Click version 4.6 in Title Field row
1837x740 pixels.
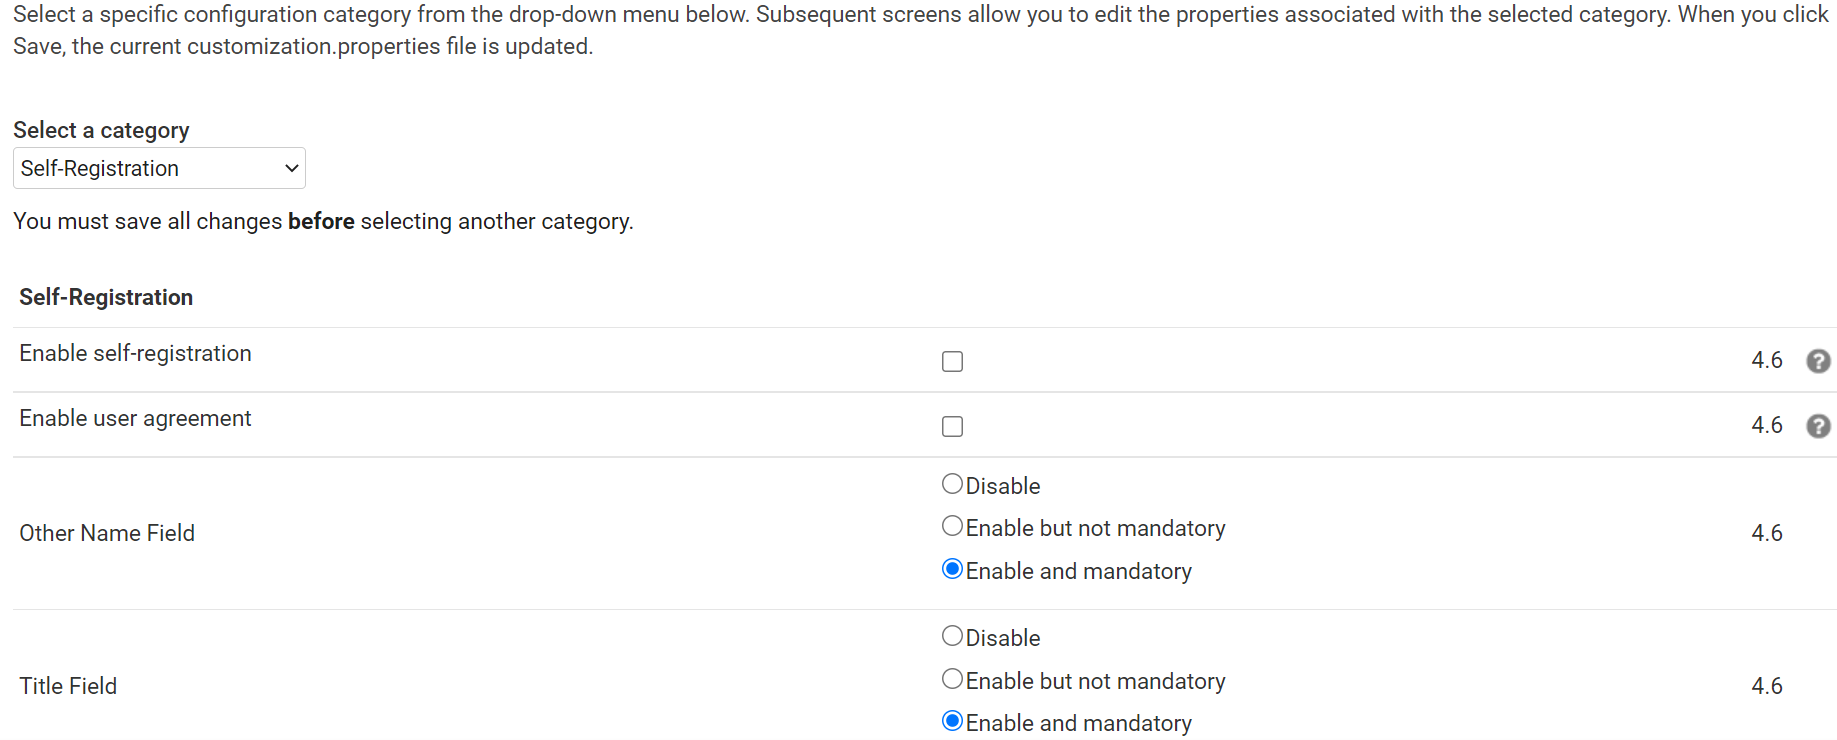tap(1767, 686)
